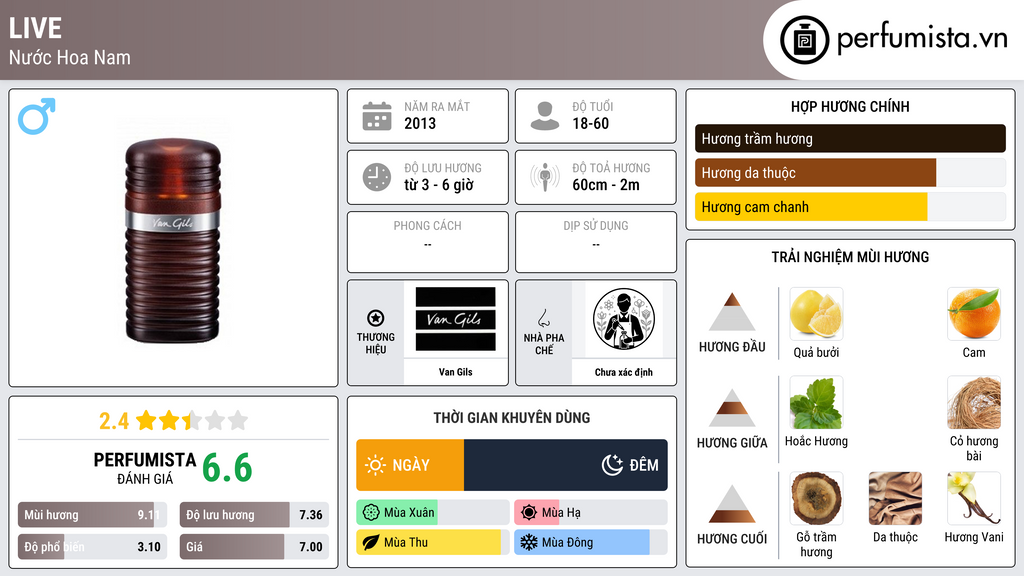Click the Hợp hương chính heading

pyautogui.click(x=850, y=106)
